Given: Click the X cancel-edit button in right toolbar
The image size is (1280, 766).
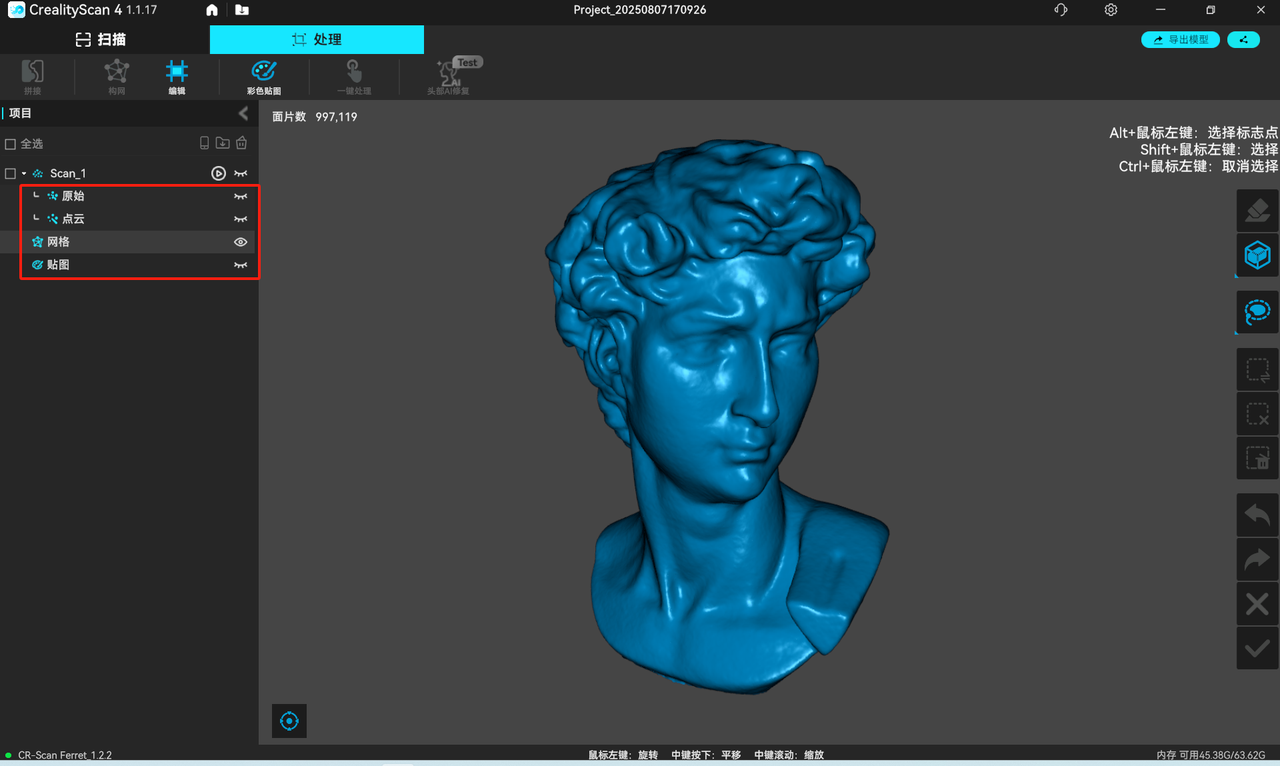Looking at the screenshot, I should [x=1257, y=604].
